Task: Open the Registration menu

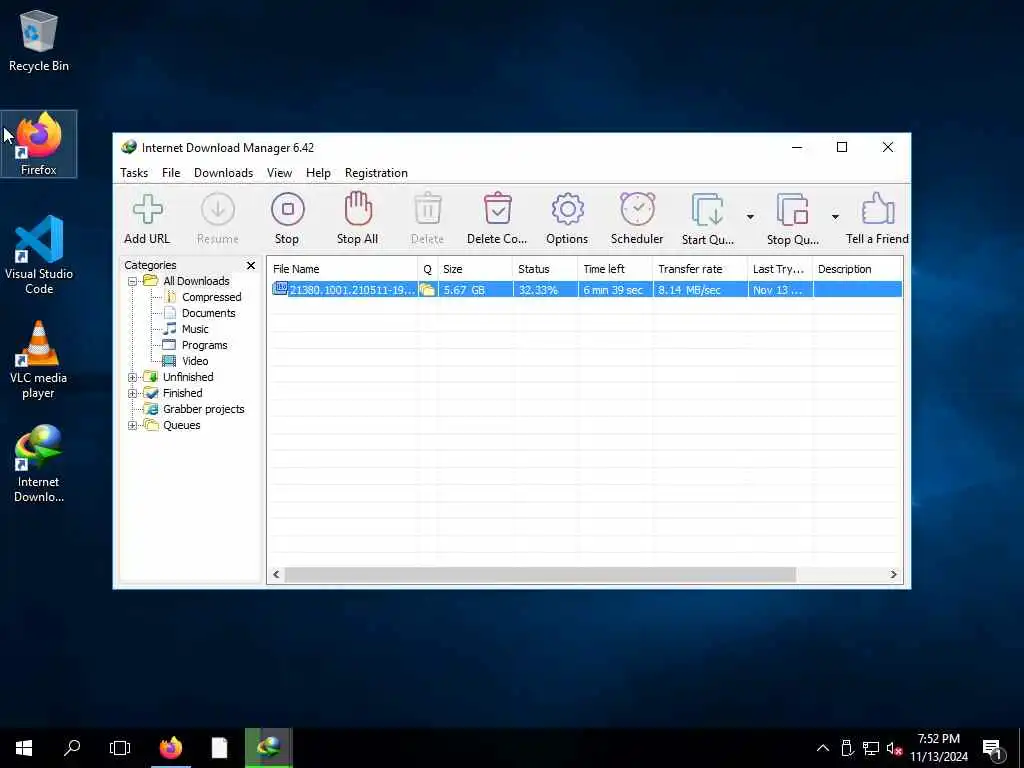Action: 376,173
